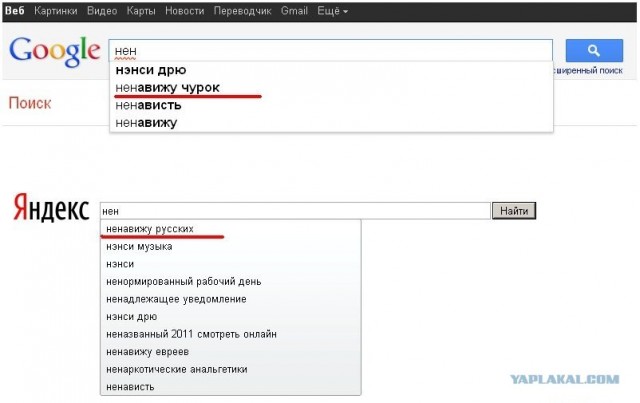Click the Найти button

tap(514, 211)
